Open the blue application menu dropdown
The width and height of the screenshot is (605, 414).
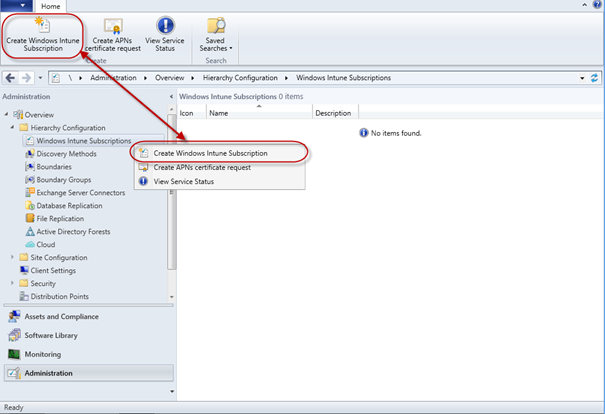(x=17, y=5)
